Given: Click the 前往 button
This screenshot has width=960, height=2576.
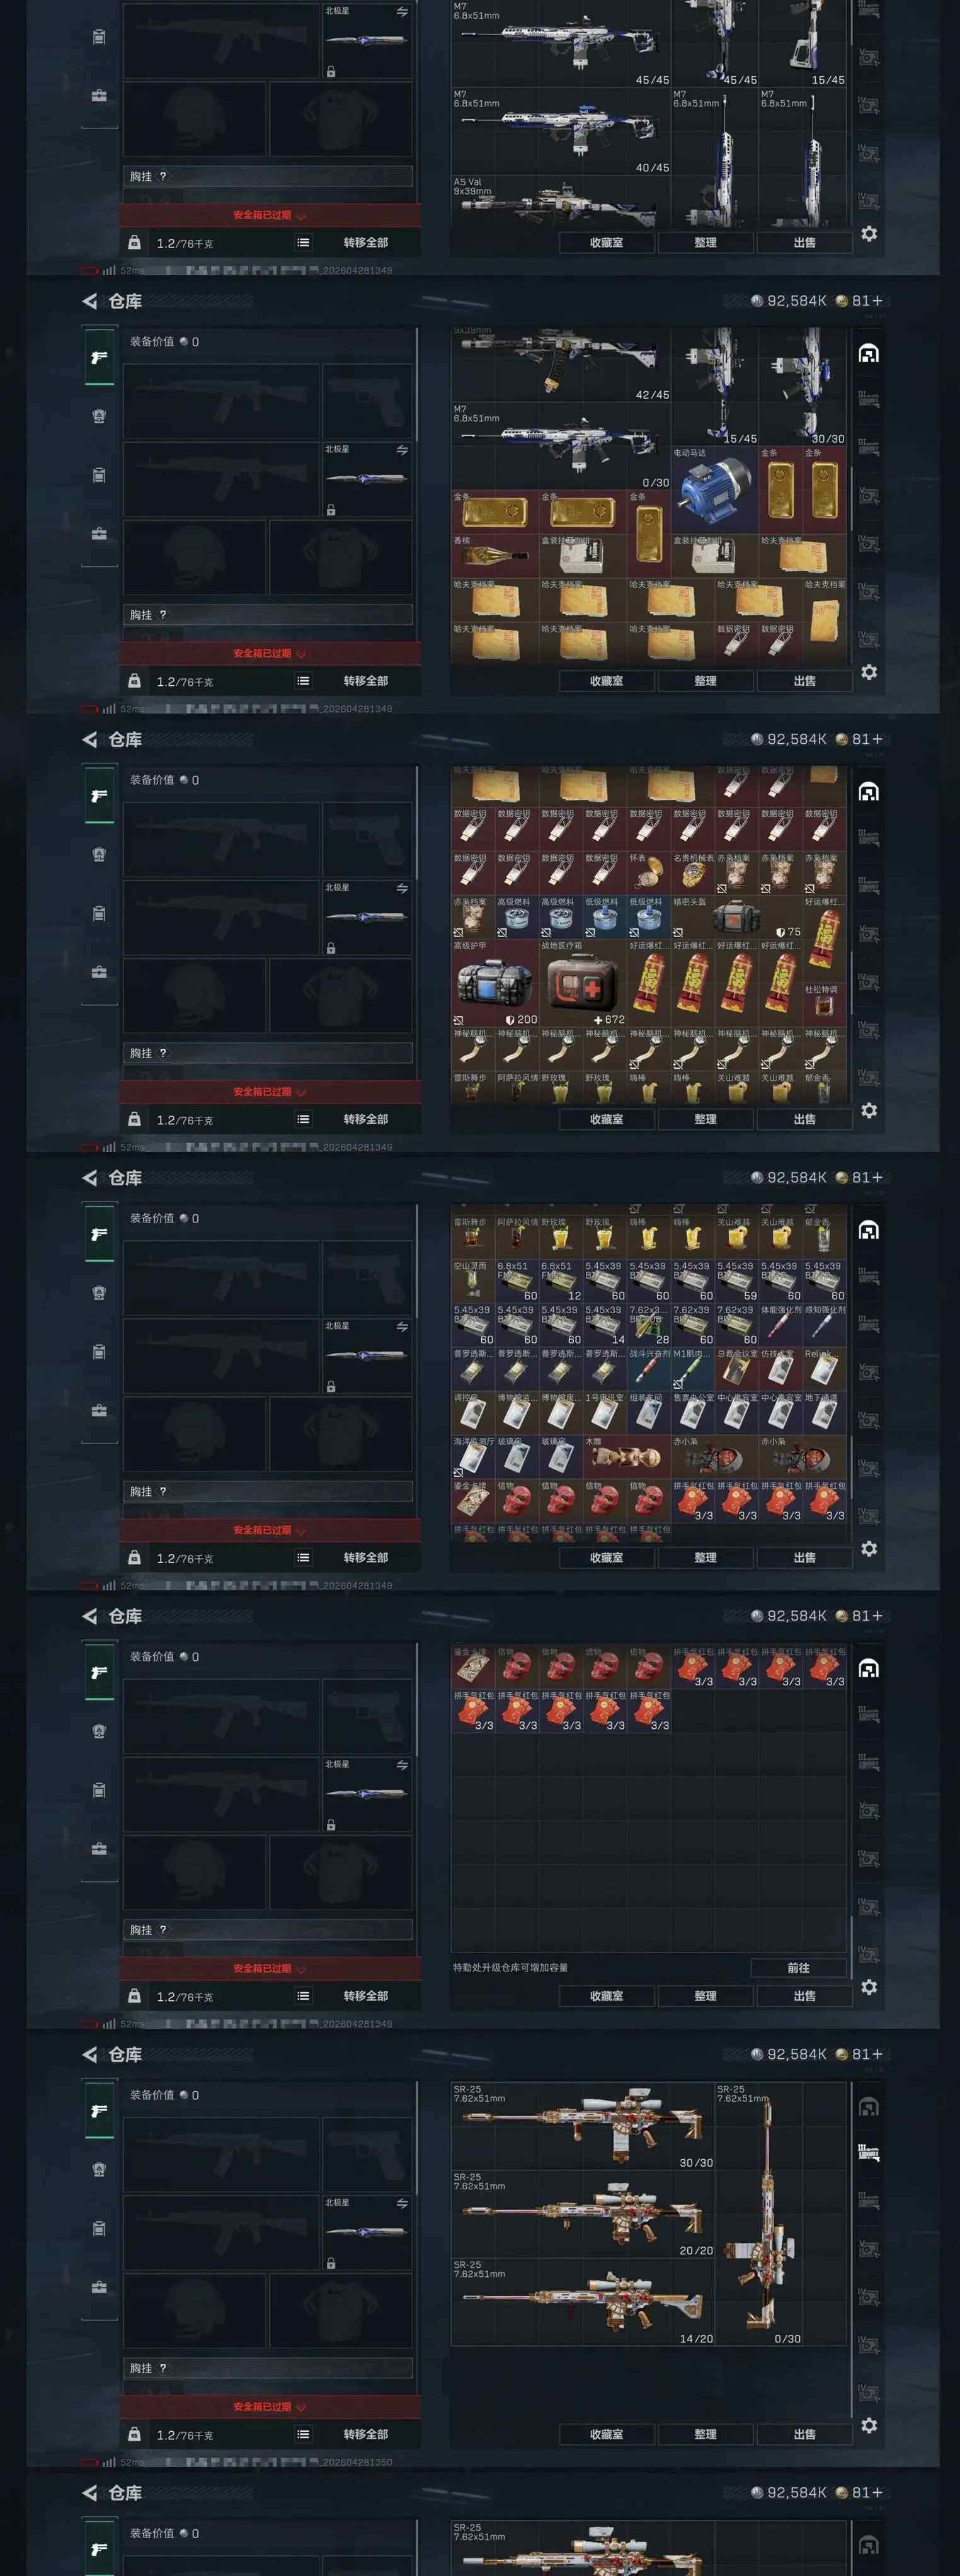Looking at the screenshot, I should 798,1967.
